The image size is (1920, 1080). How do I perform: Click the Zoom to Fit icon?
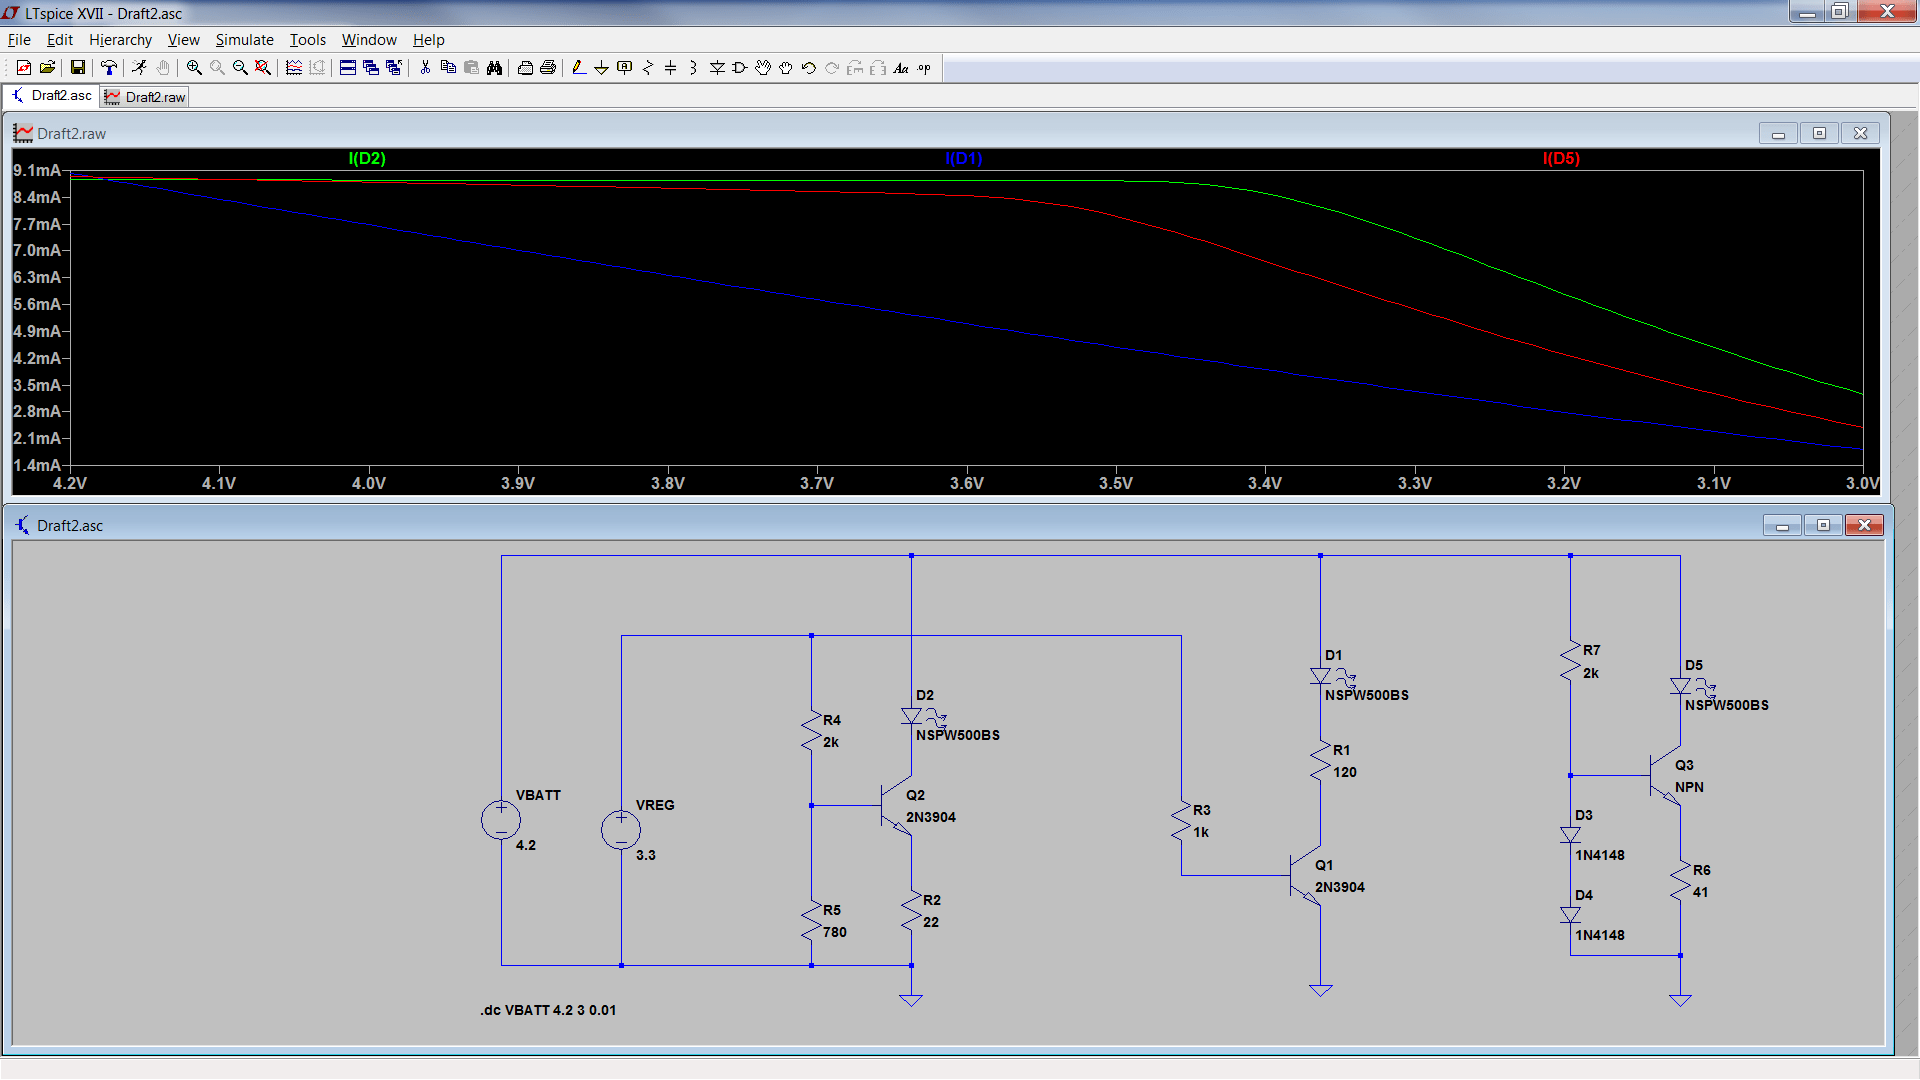click(x=262, y=68)
